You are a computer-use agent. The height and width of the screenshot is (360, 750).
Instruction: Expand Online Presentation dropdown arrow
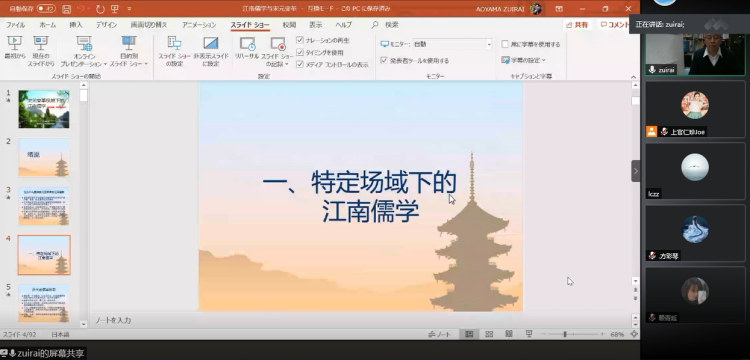coord(105,64)
